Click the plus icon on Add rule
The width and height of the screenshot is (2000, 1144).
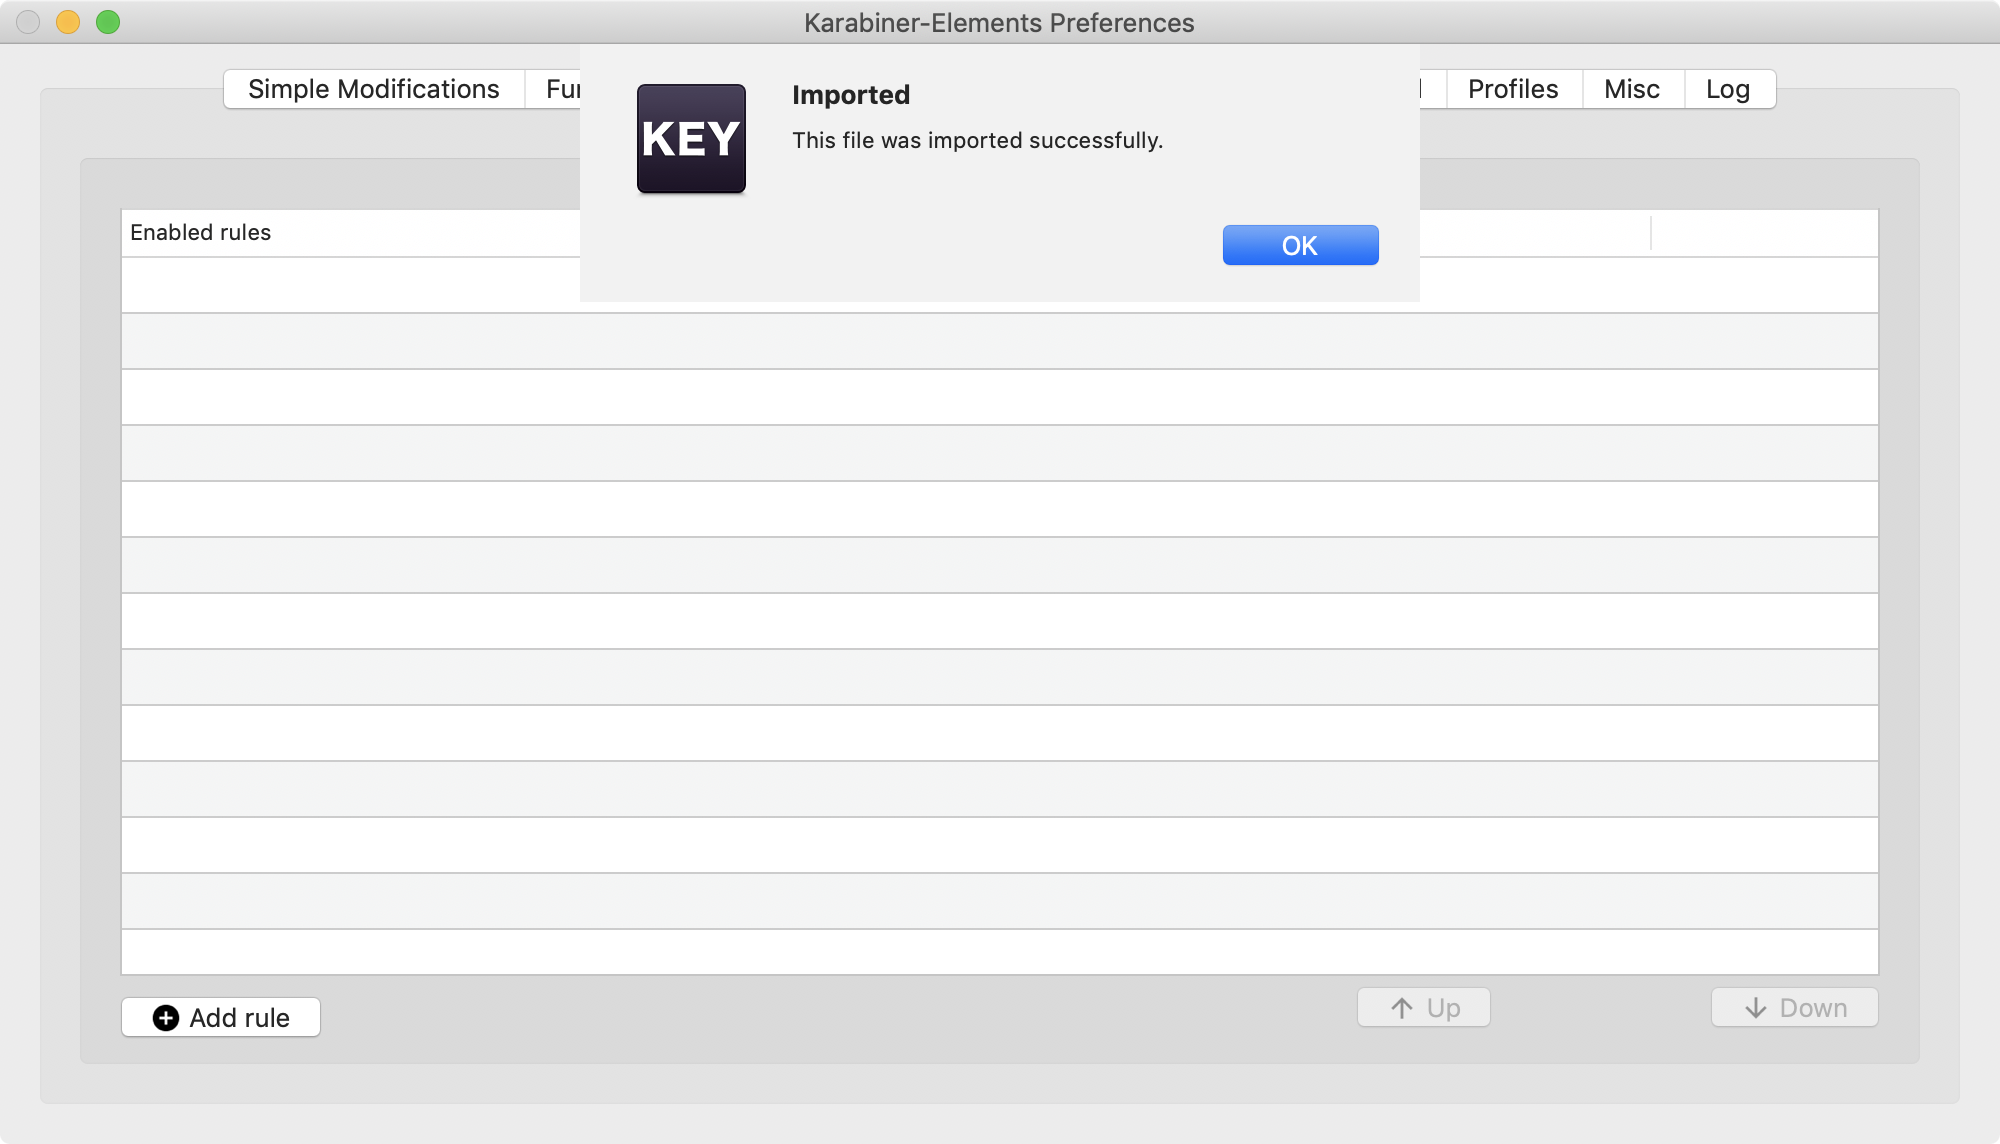[x=165, y=1017]
